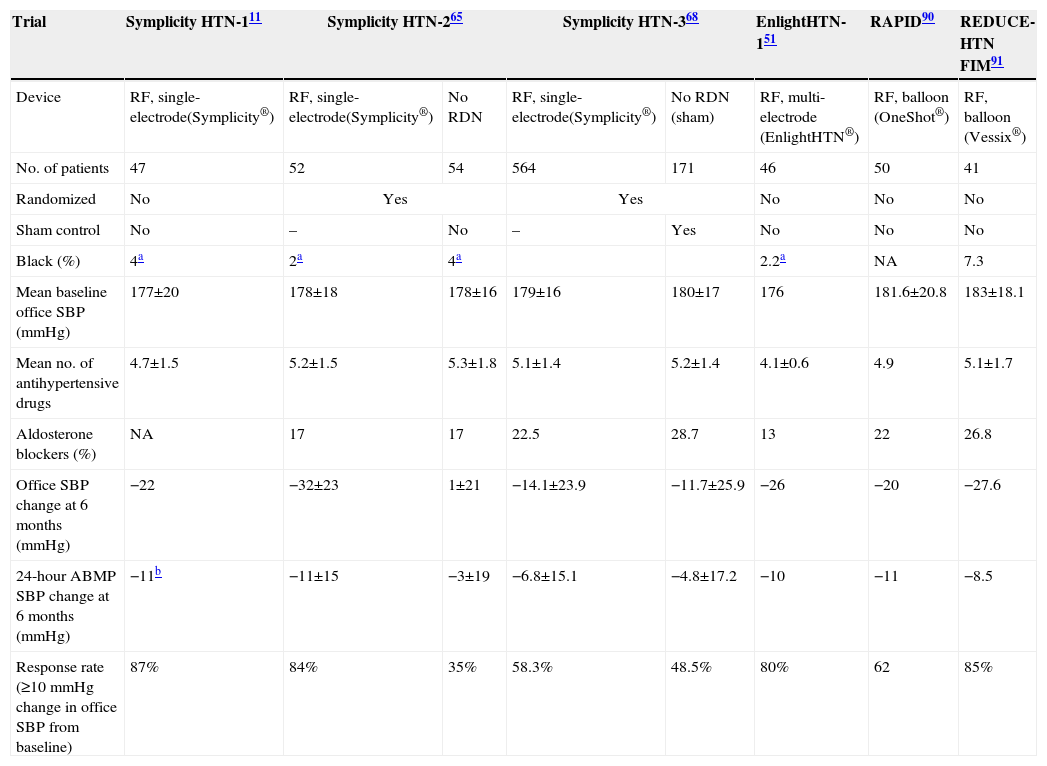Click the −27.6 office SBP change cell
Viewport: 1047px width, 766px height.
(x=983, y=484)
